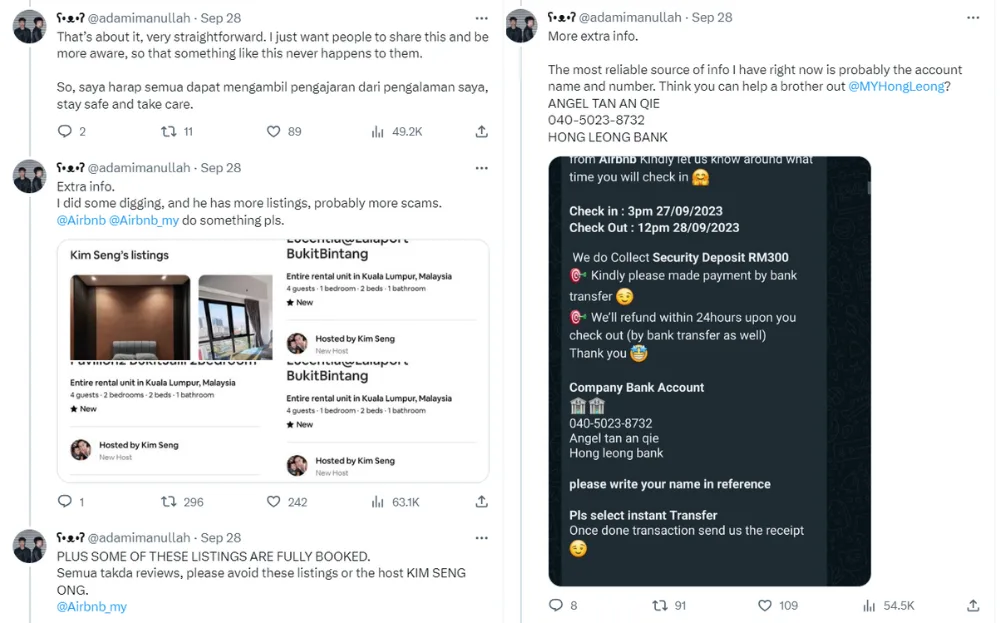The width and height of the screenshot is (1000, 623).
Task: Retweet the tweet with 11 retweets
Action: tap(169, 131)
